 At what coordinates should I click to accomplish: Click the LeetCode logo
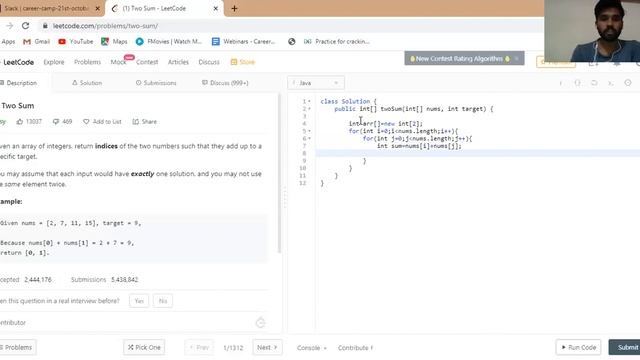pyautogui.click(x=17, y=62)
